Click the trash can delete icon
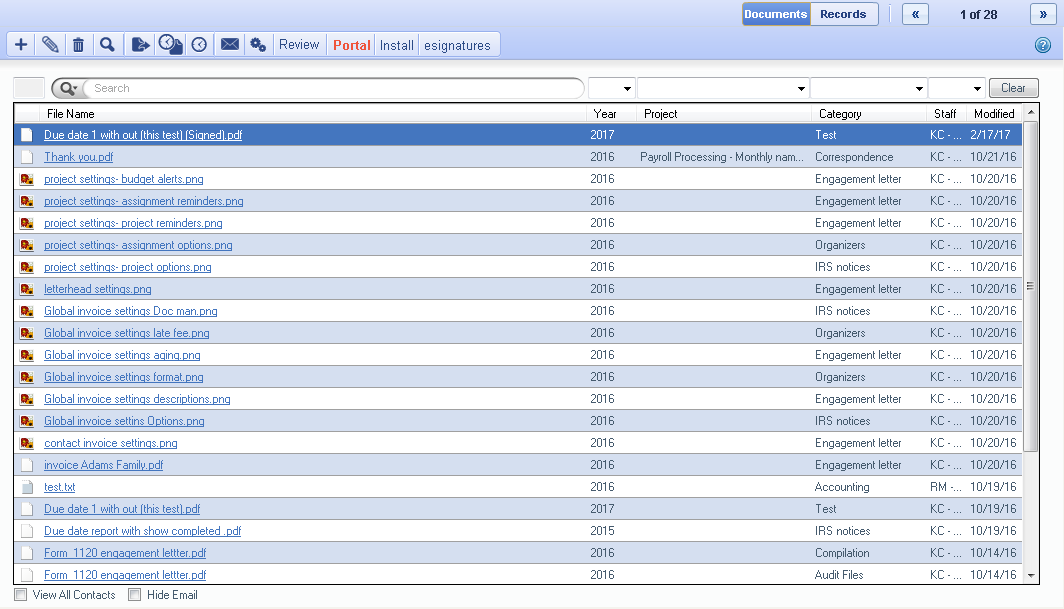 point(78,45)
